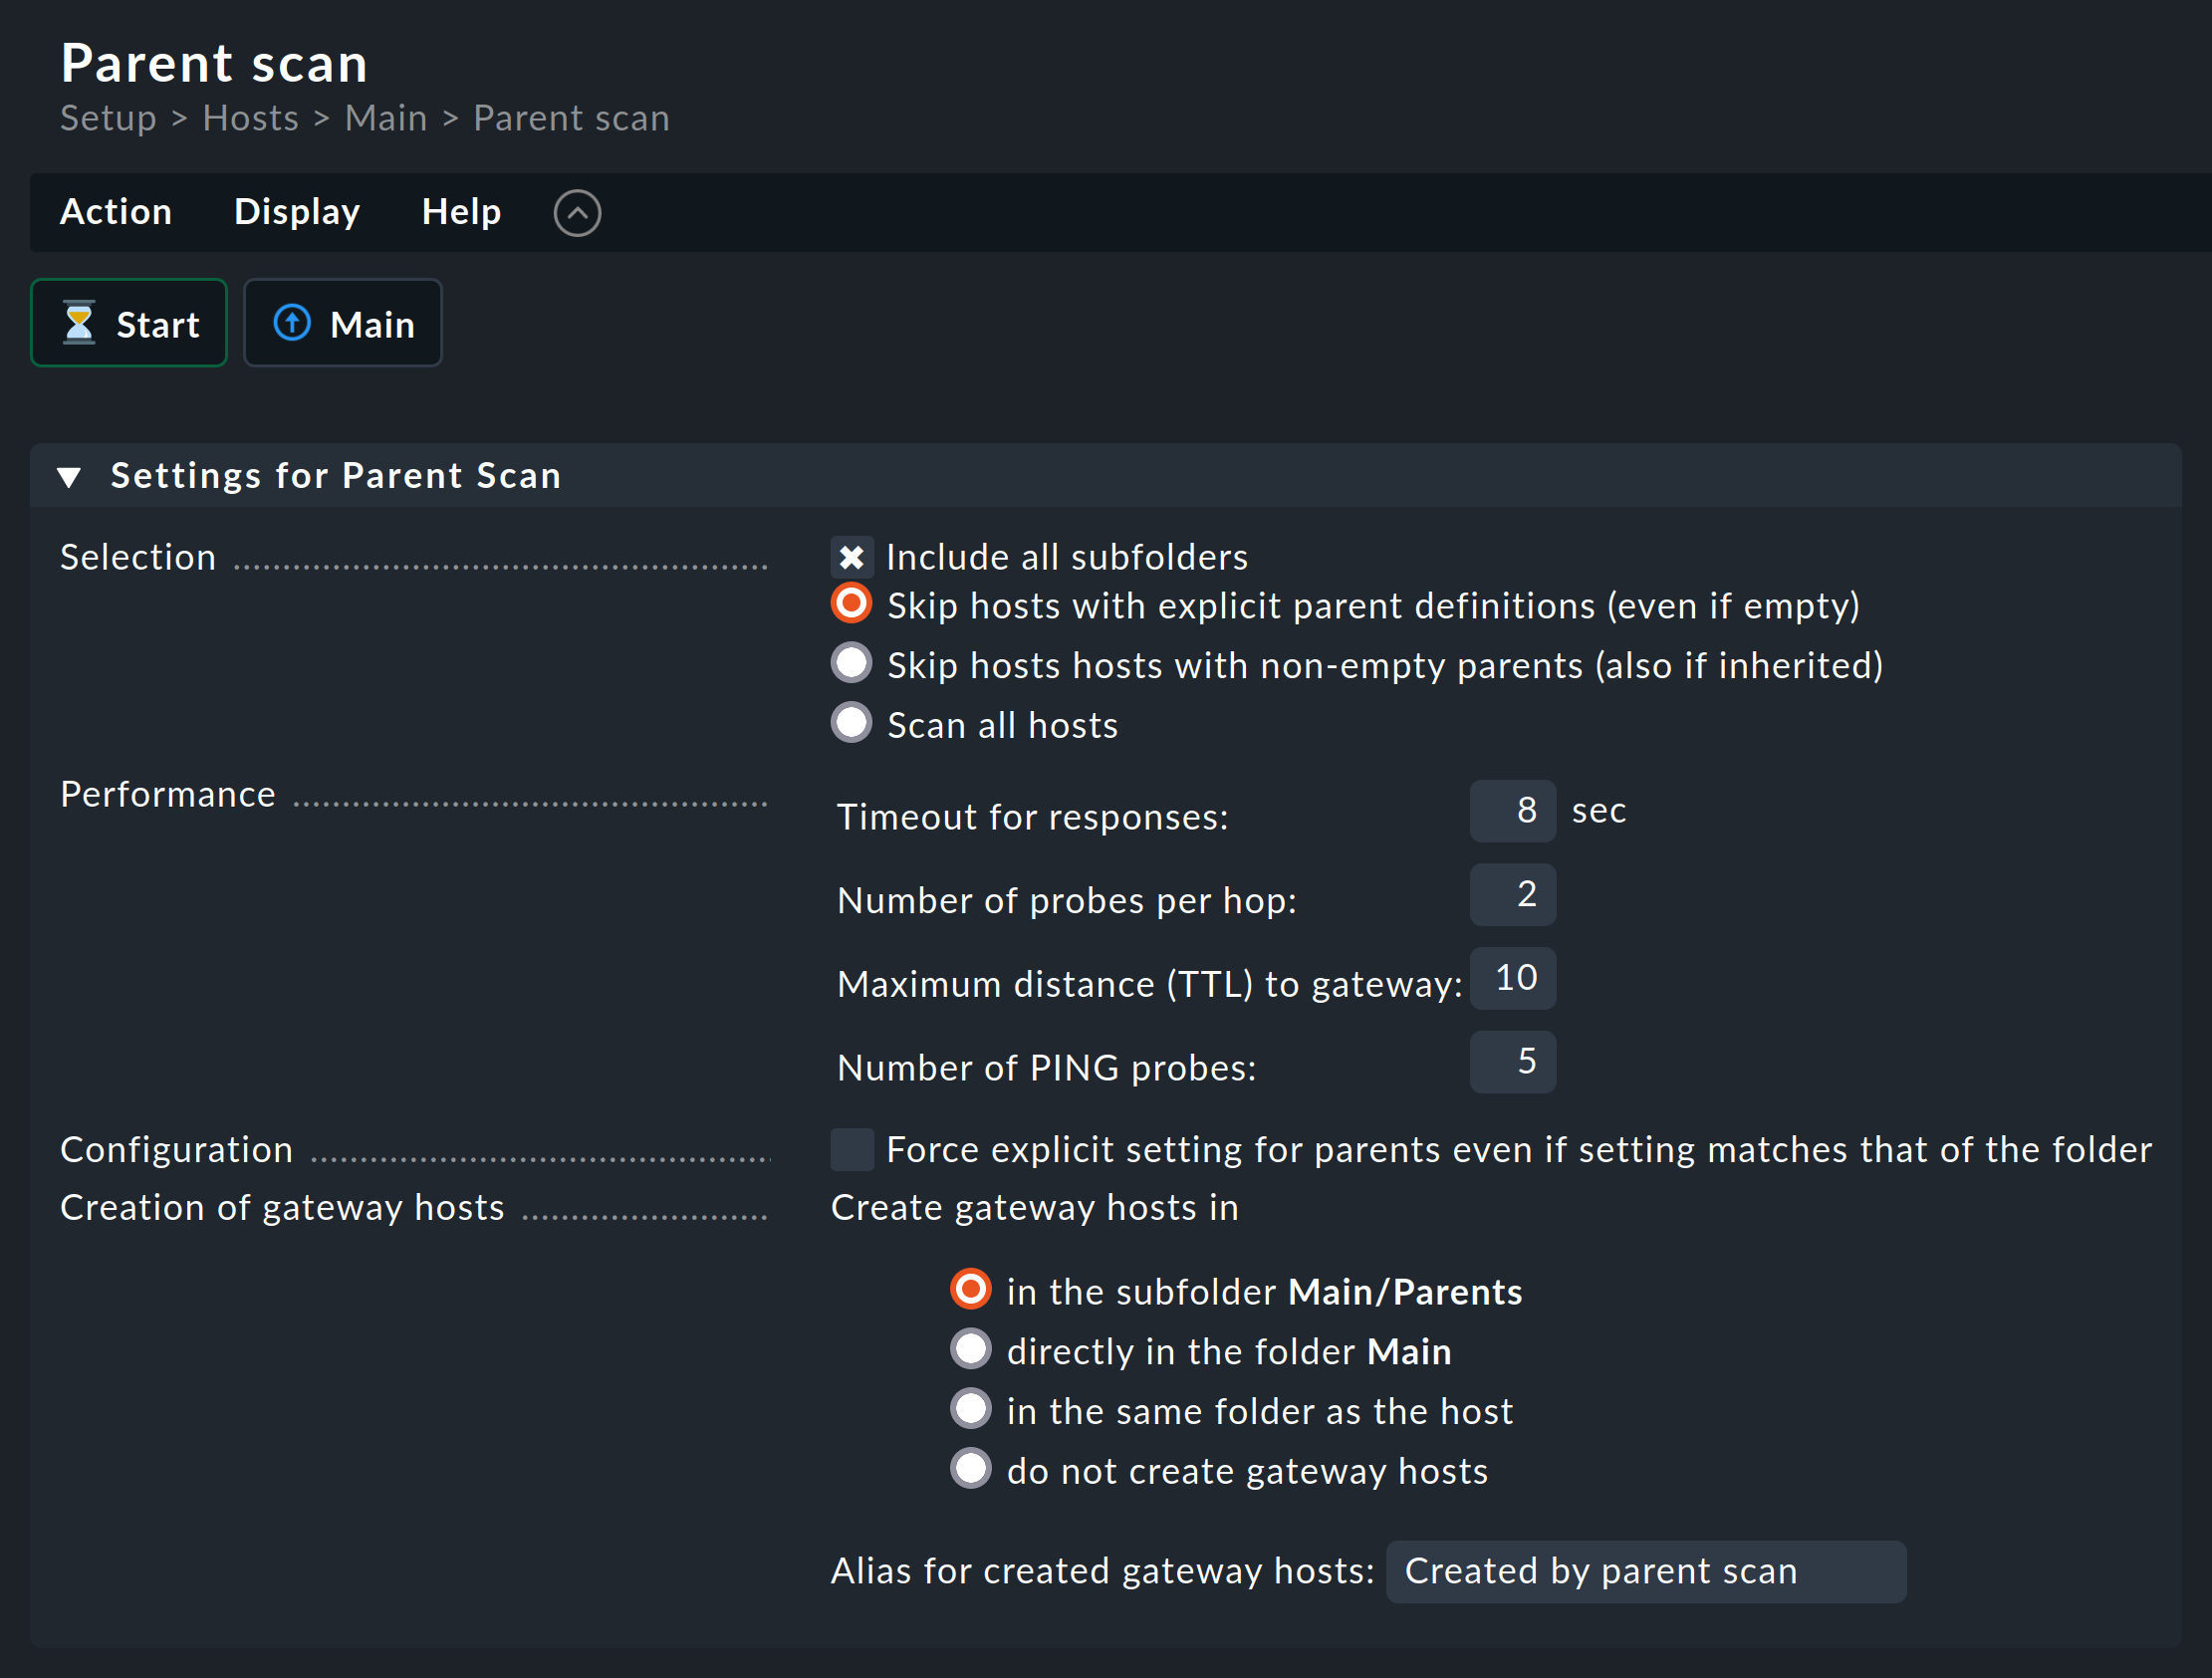Collapse the menu bar with the circled chevron
The image size is (2212, 1678).
(x=577, y=213)
